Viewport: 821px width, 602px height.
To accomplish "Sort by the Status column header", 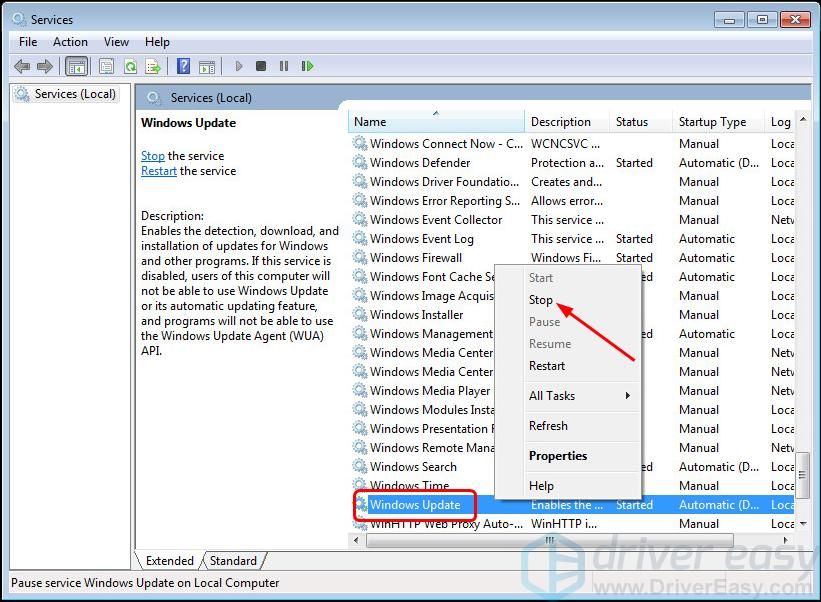I will pyautogui.click(x=641, y=121).
